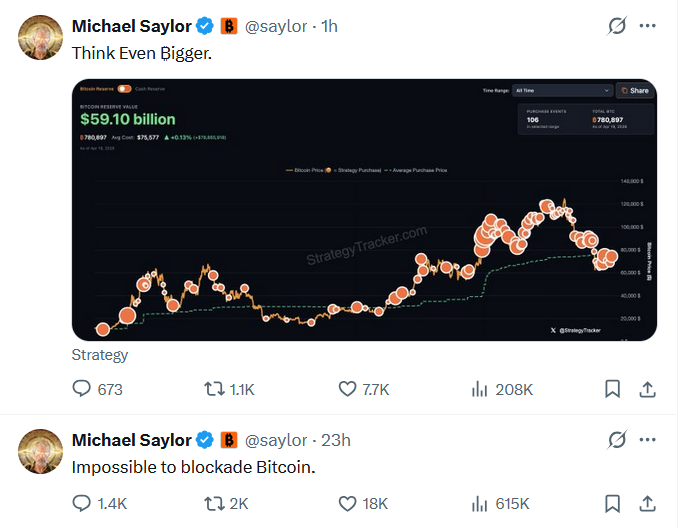Open more options on second post
This screenshot has width=680, height=528.
tap(648, 440)
